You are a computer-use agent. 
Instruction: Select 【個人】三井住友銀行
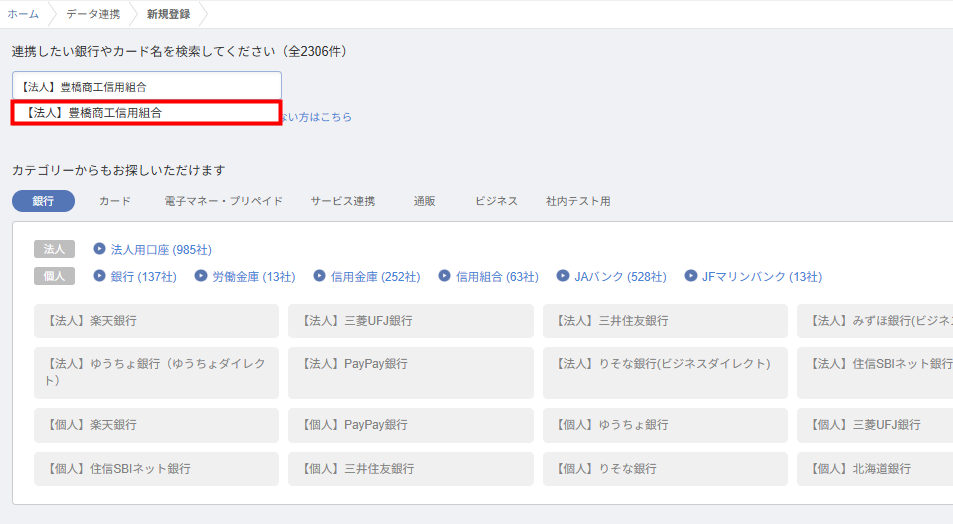point(411,469)
